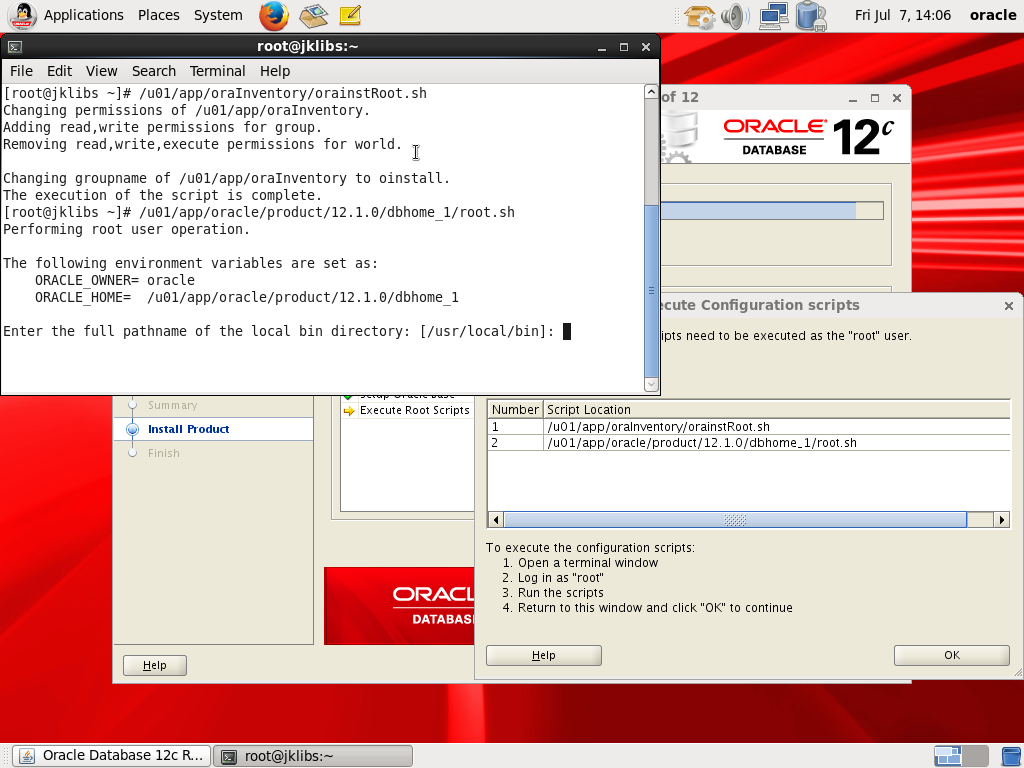Click the network connection tray icon
This screenshot has width=1024, height=768.
tap(774, 16)
